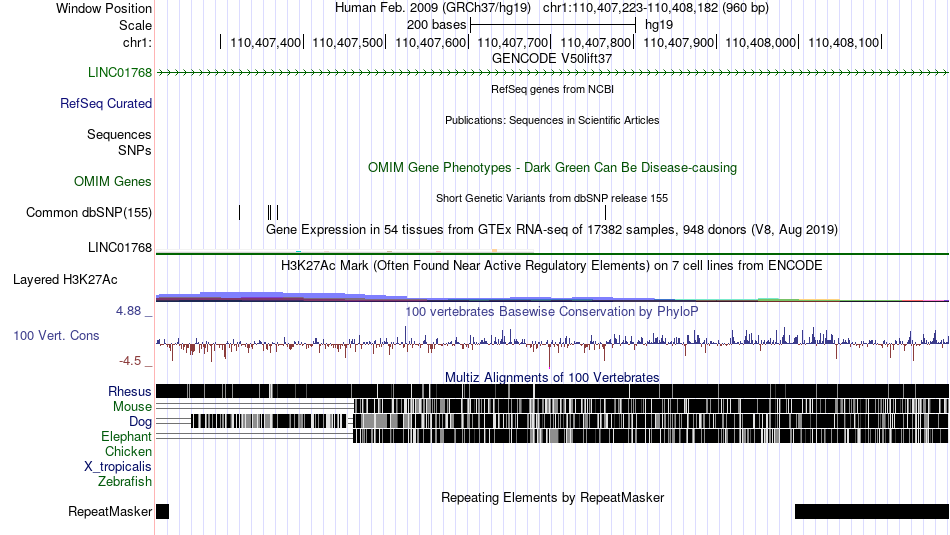
Task: Select the Dog alignment label
Action: pos(140,422)
